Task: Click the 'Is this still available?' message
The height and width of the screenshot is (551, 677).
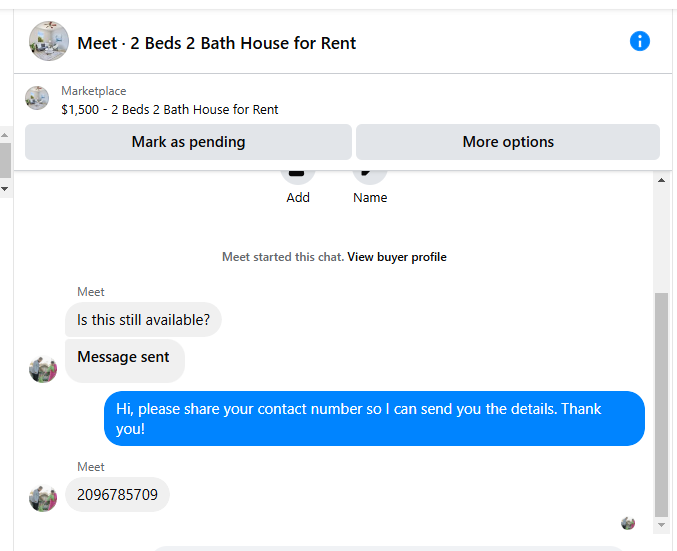Action: pos(143,320)
